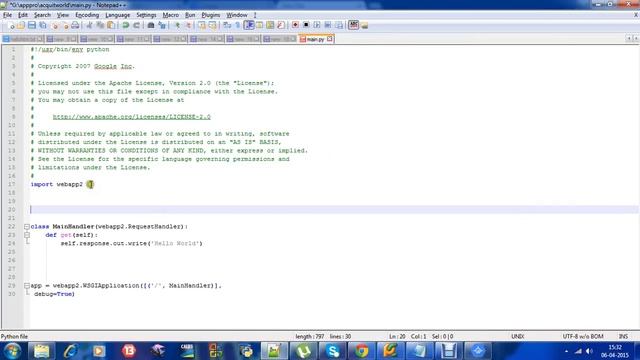Click the Zoom In toolbar icon
The height and width of the screenshot is (360, 640).
(x=177, y=25)
